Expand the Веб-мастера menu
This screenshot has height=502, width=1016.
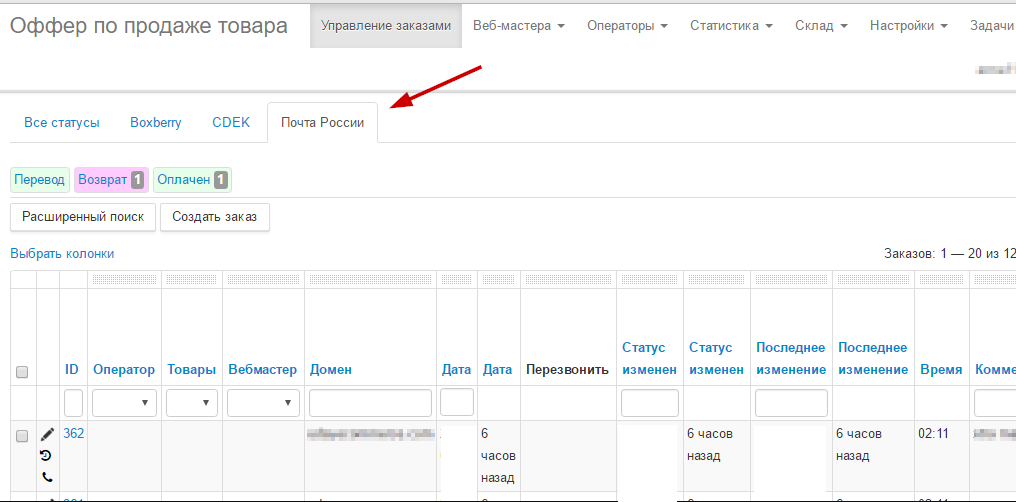click(518, 25)
